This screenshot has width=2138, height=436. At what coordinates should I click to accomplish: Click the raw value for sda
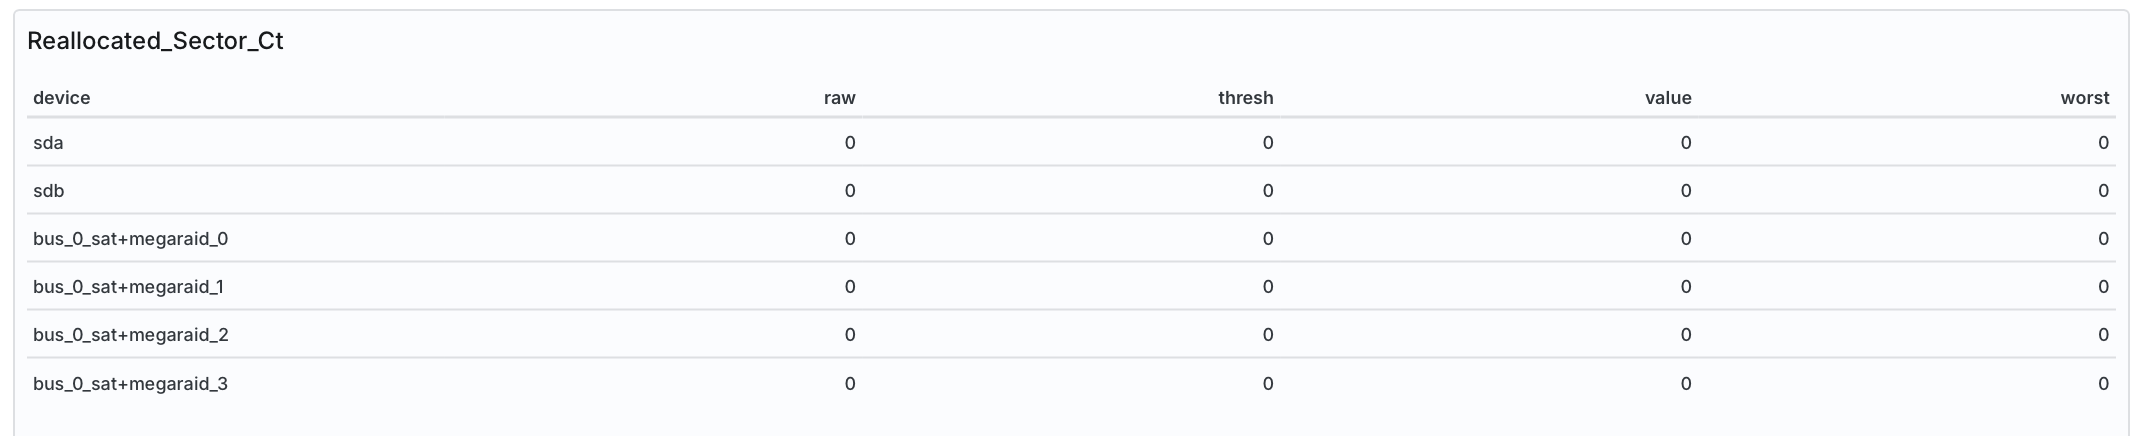pos(850,143)
